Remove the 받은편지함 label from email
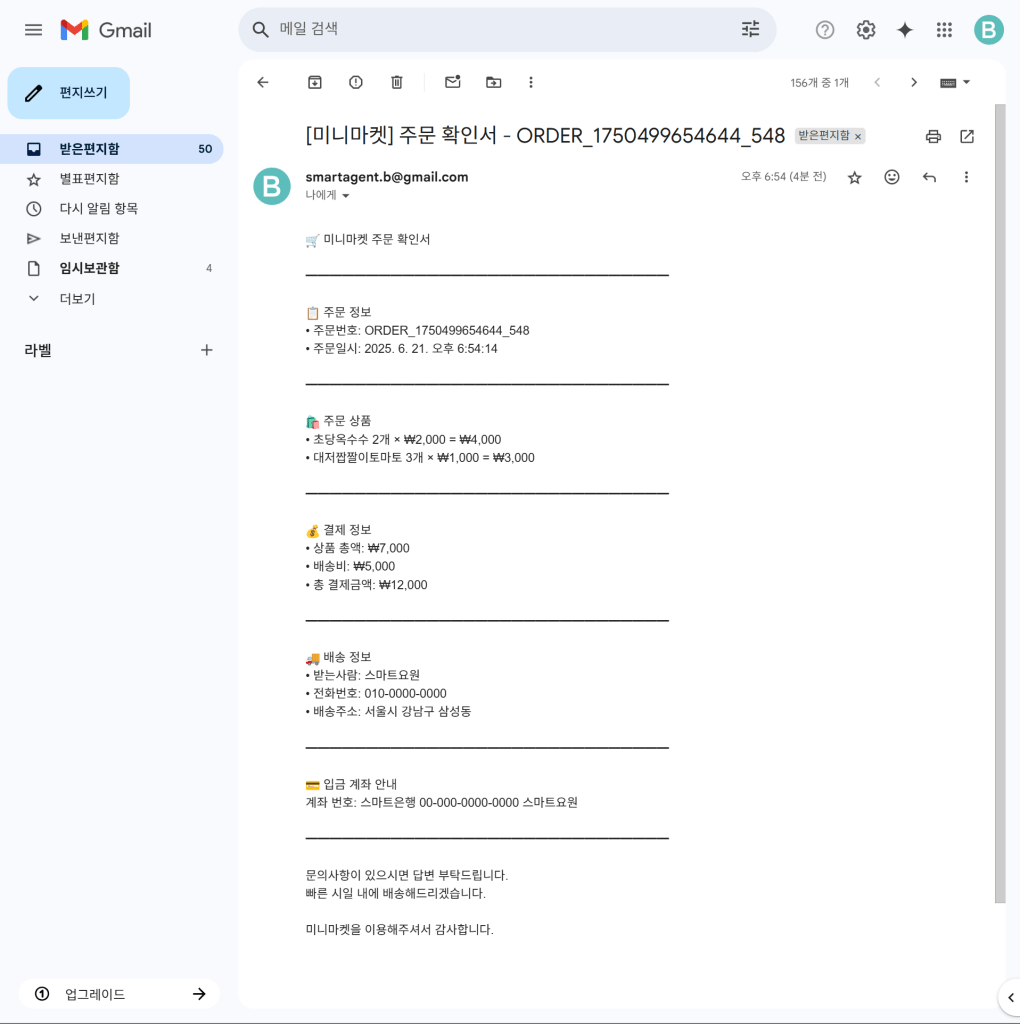This screenshot has height=1024, width=1020. point(858,137)
